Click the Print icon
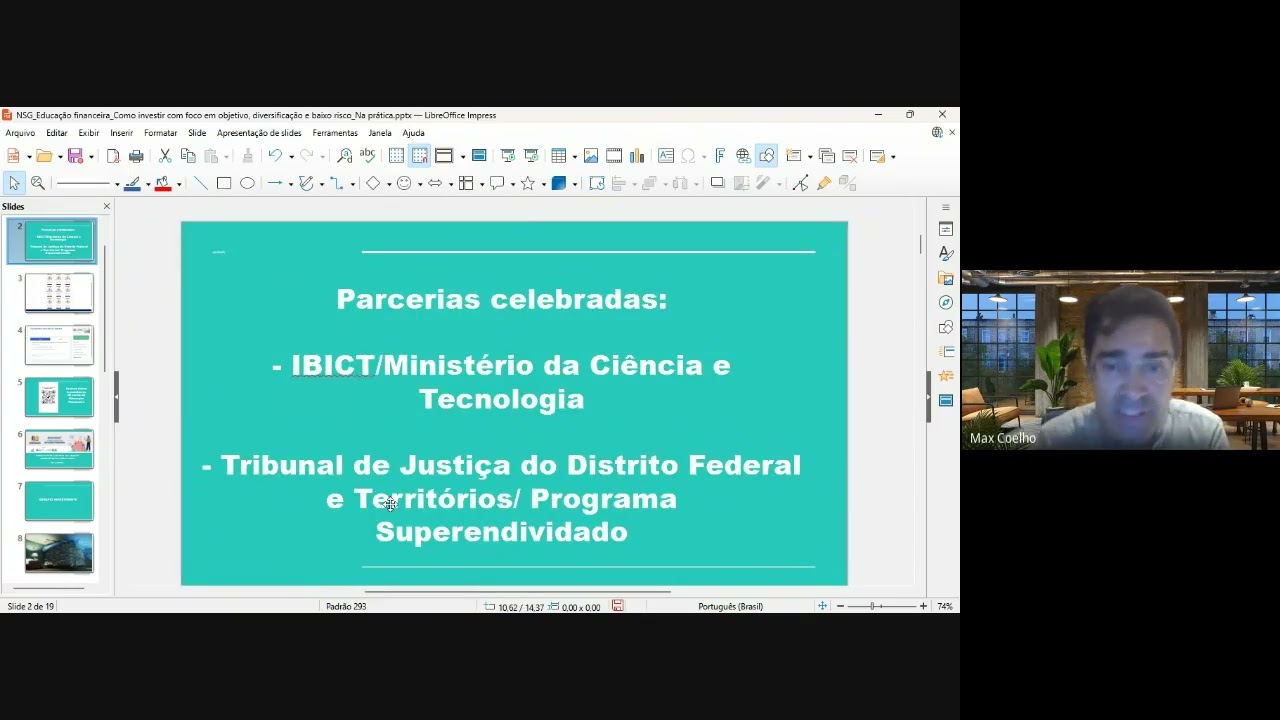The height and width of the screenshot is (720, 1280). tap(136, 156)
